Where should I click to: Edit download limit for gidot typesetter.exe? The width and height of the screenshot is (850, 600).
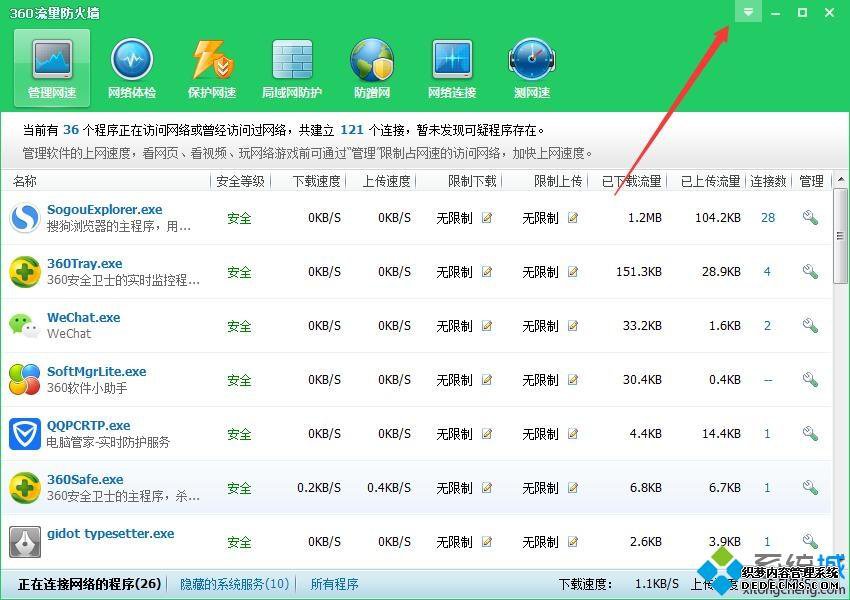click(487, 541)
